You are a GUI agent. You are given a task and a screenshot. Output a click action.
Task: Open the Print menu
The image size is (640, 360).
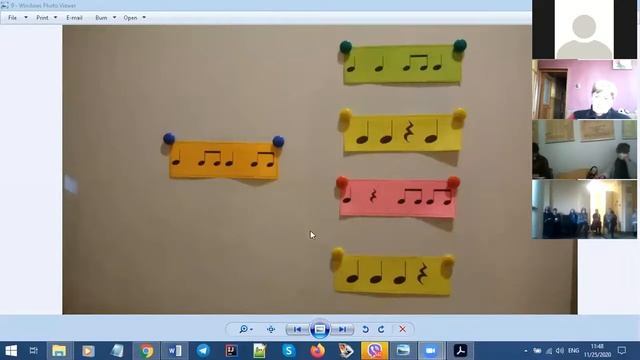[x=42, y=18]
